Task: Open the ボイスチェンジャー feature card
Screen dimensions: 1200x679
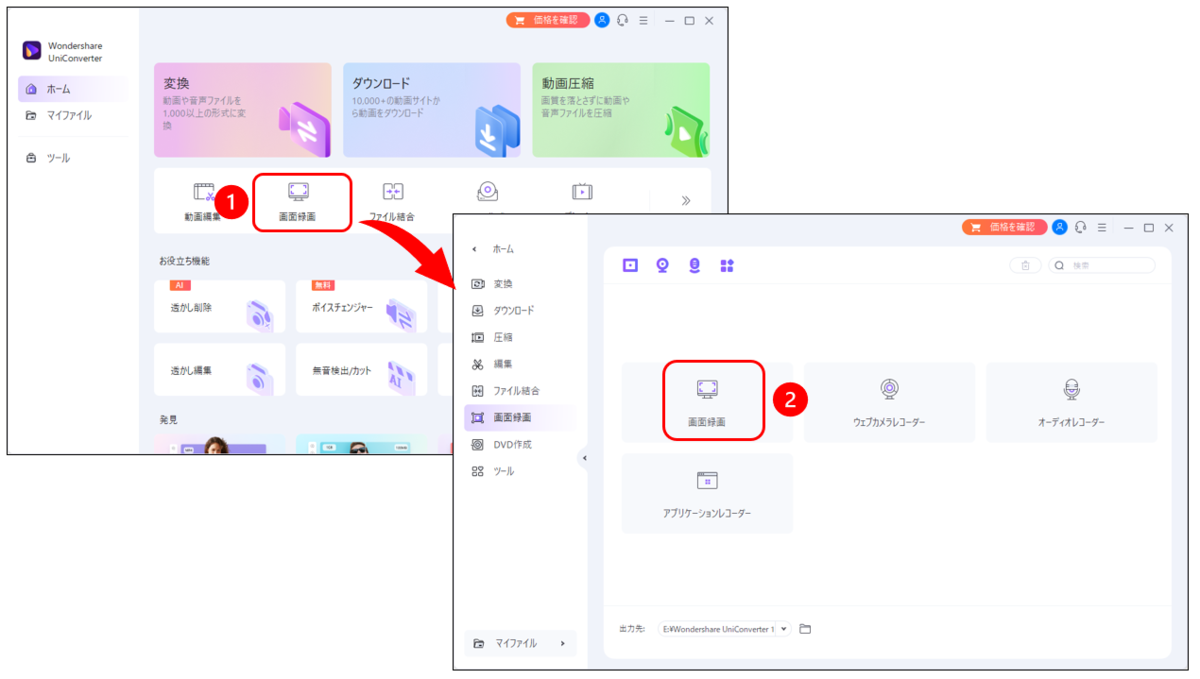Action: [x=361, y=307]
